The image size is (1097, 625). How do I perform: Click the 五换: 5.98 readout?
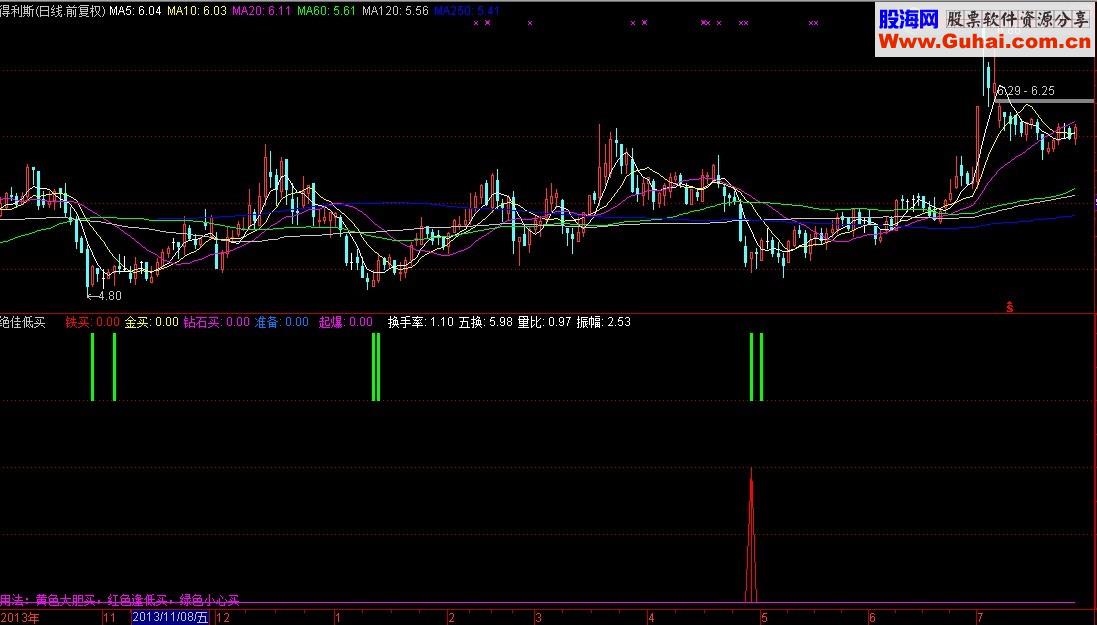click(486, 322)
